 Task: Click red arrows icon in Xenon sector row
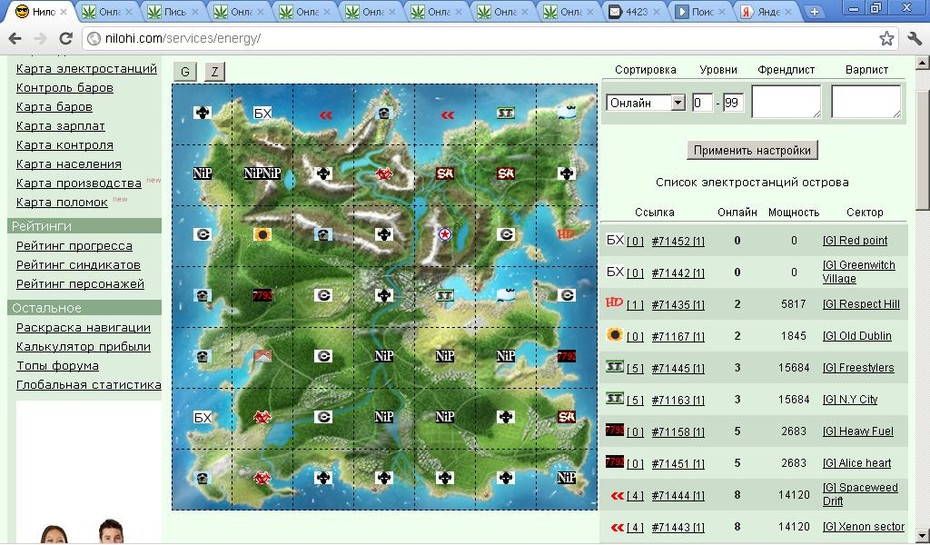click(x=617, y=527)
